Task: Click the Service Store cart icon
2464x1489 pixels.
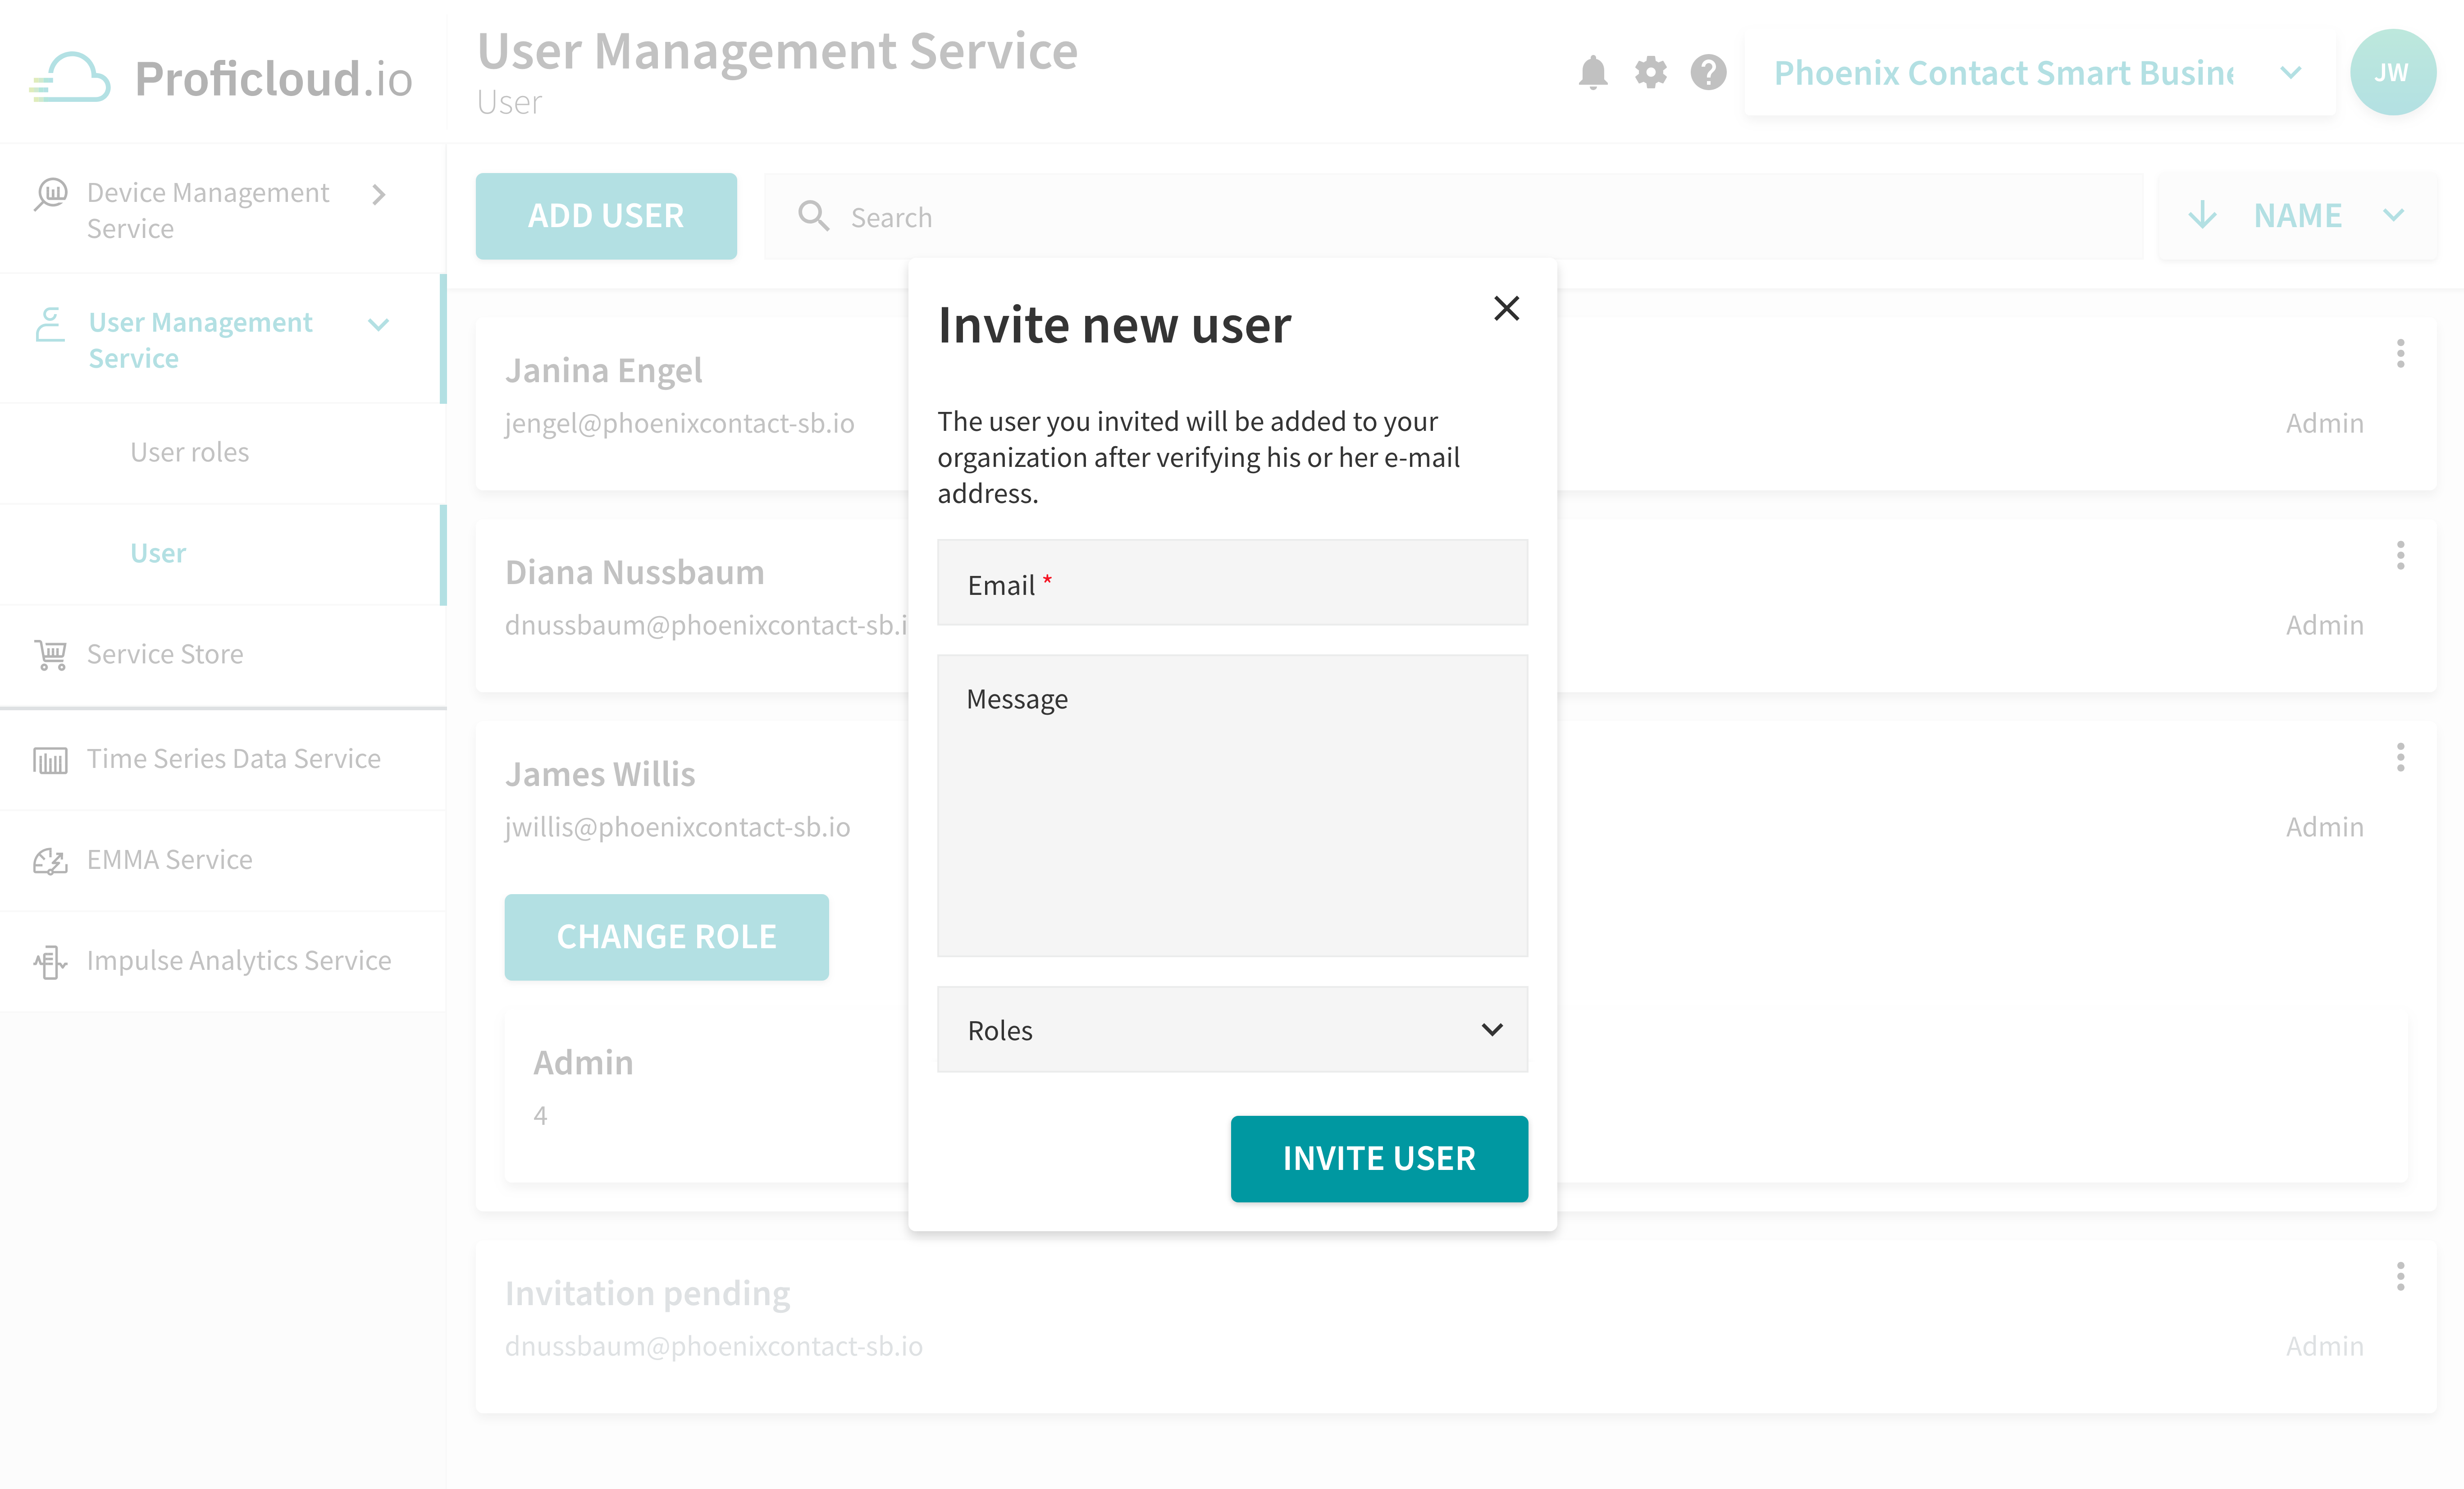Action: click(51, 654)
